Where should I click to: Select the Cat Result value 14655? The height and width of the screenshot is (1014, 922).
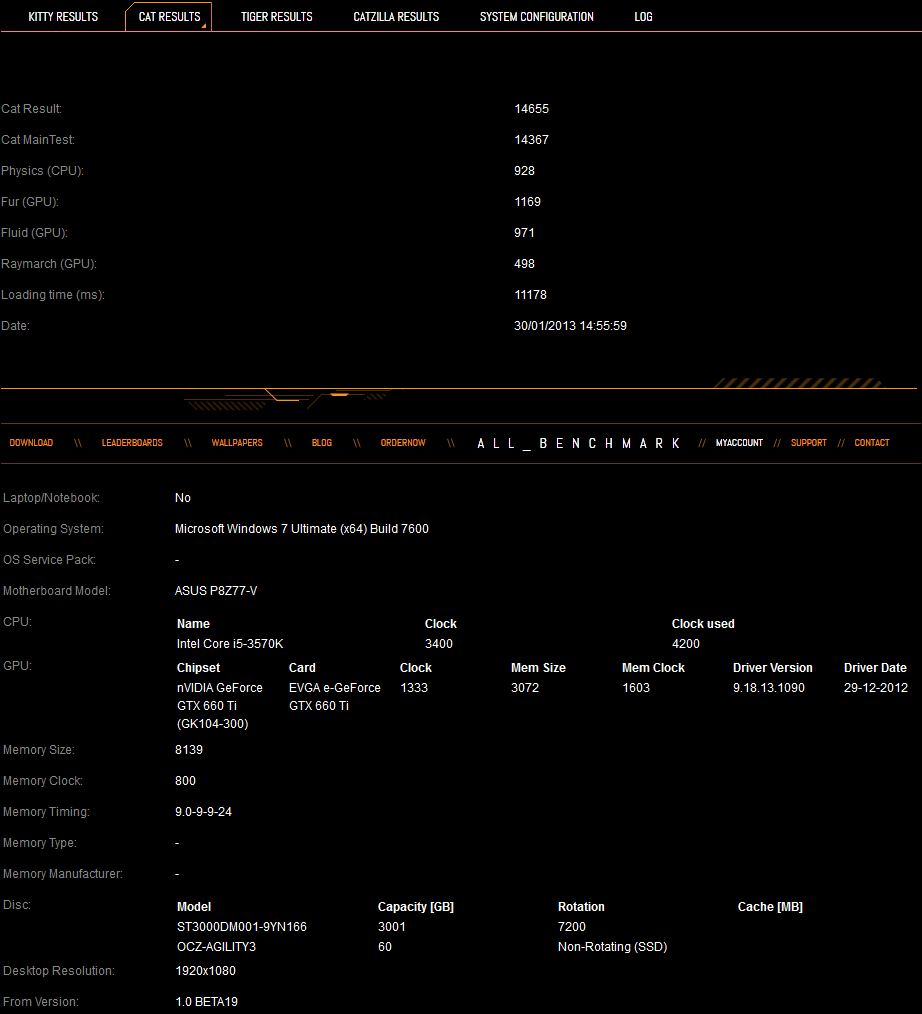(531, 109)
